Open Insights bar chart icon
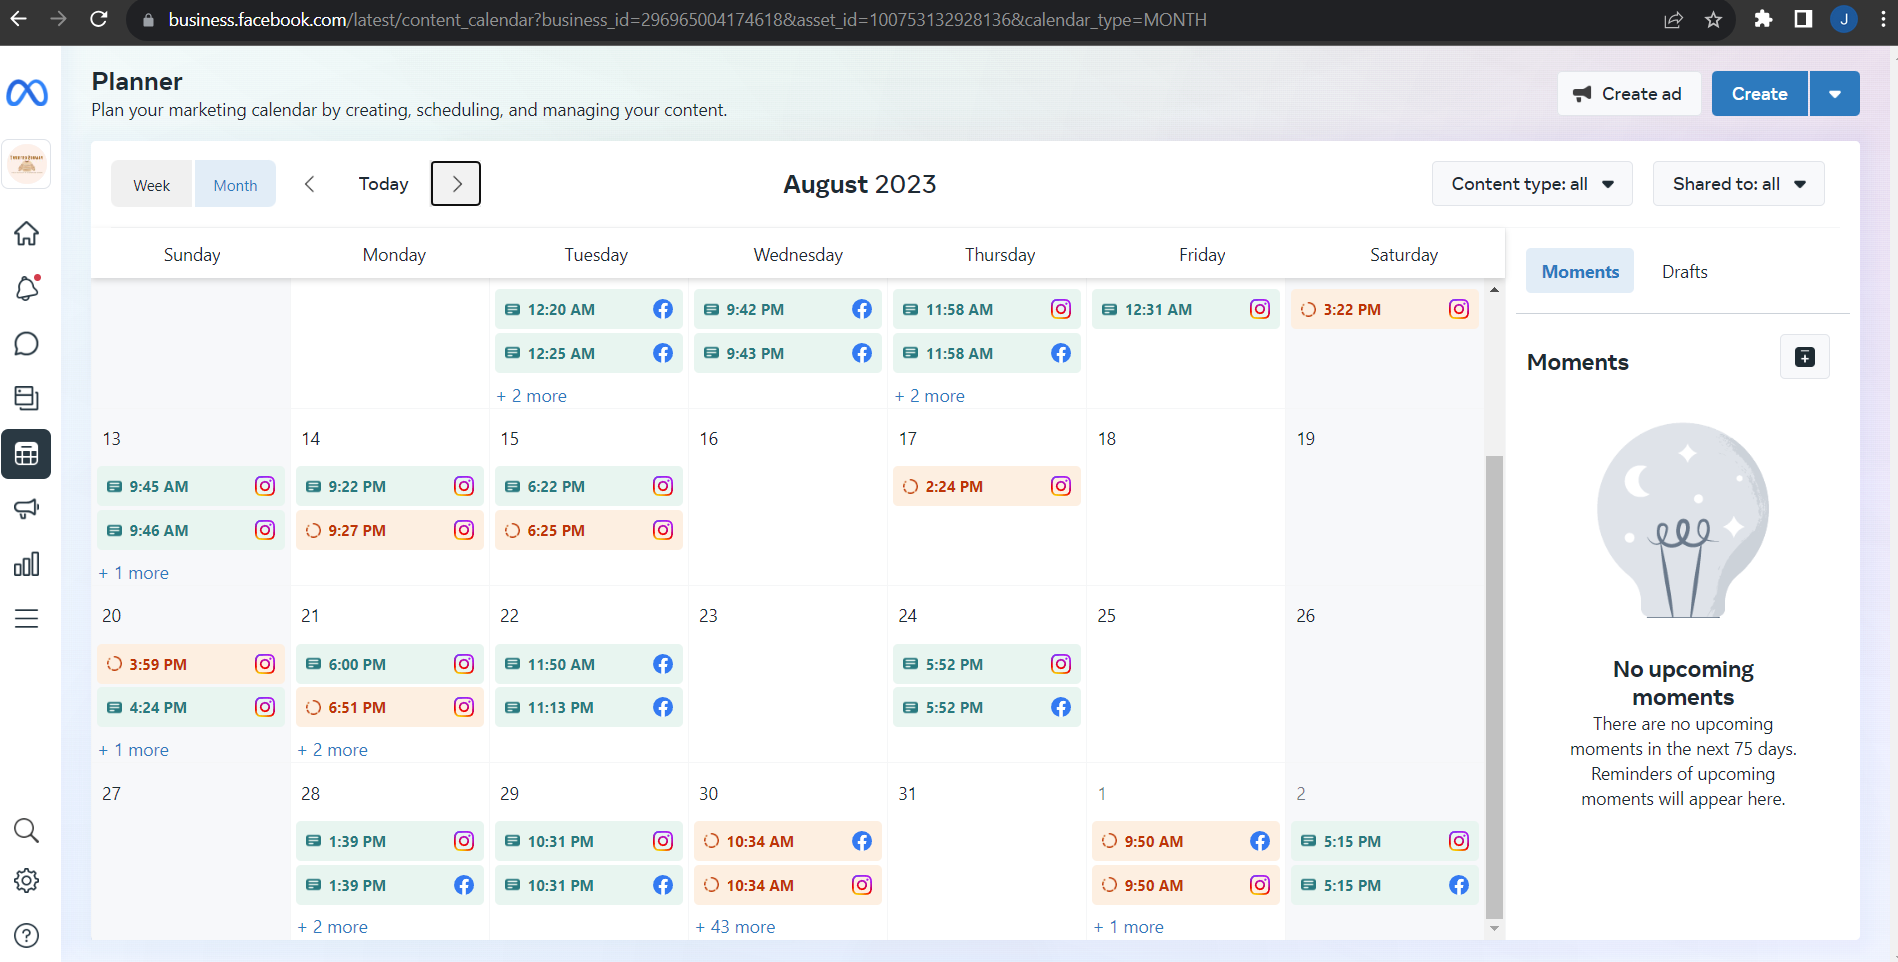 point(27,564)
